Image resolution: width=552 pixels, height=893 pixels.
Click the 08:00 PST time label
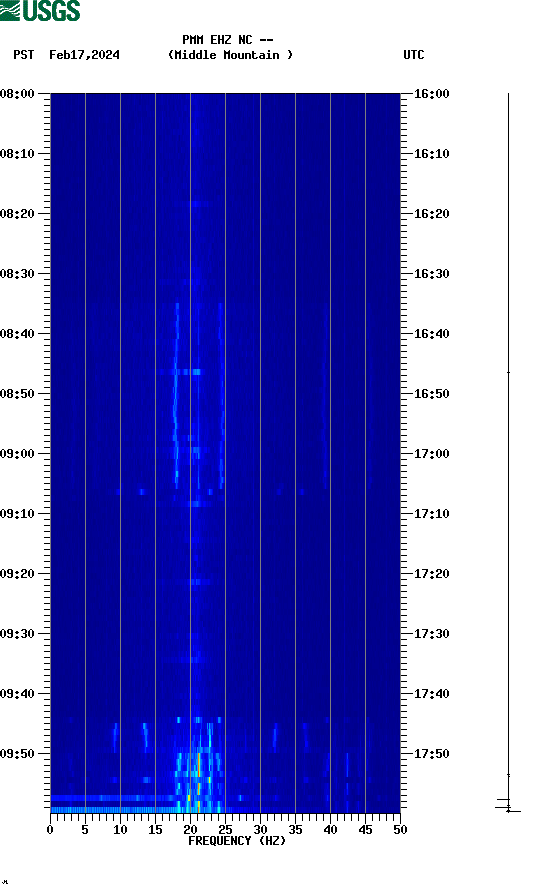17,93
